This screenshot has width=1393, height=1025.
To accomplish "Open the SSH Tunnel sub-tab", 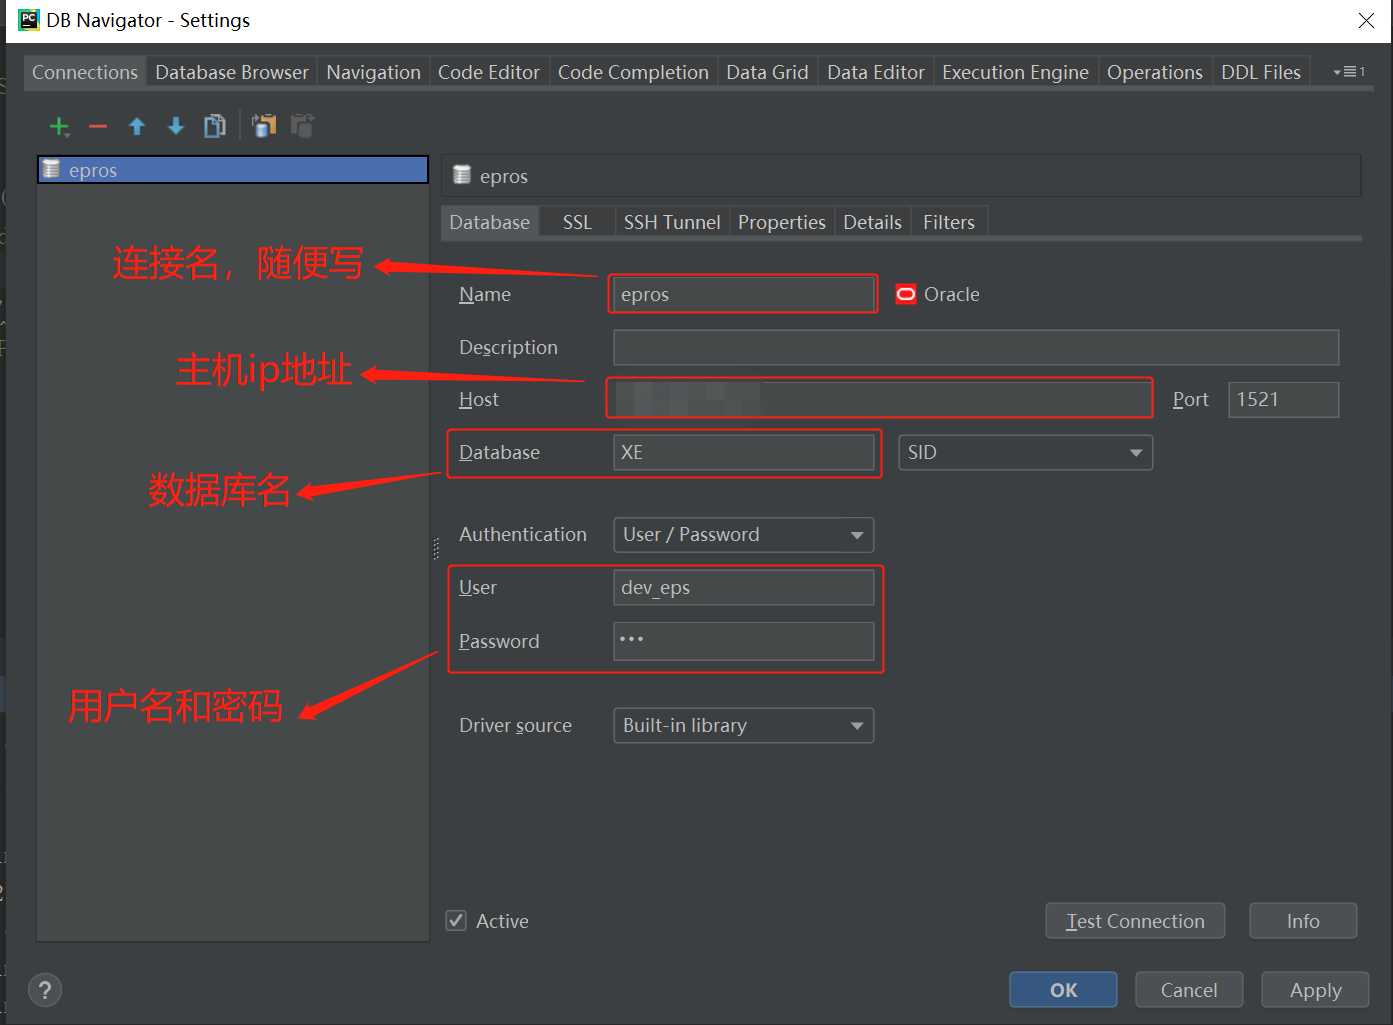I will pos(672,222).
